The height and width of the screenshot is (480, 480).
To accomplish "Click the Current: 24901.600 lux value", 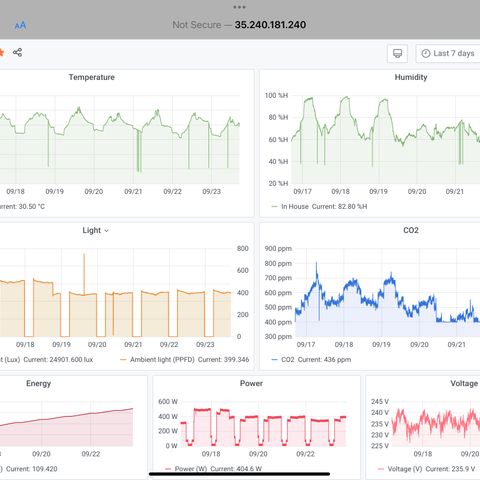I will coord(58,359).
